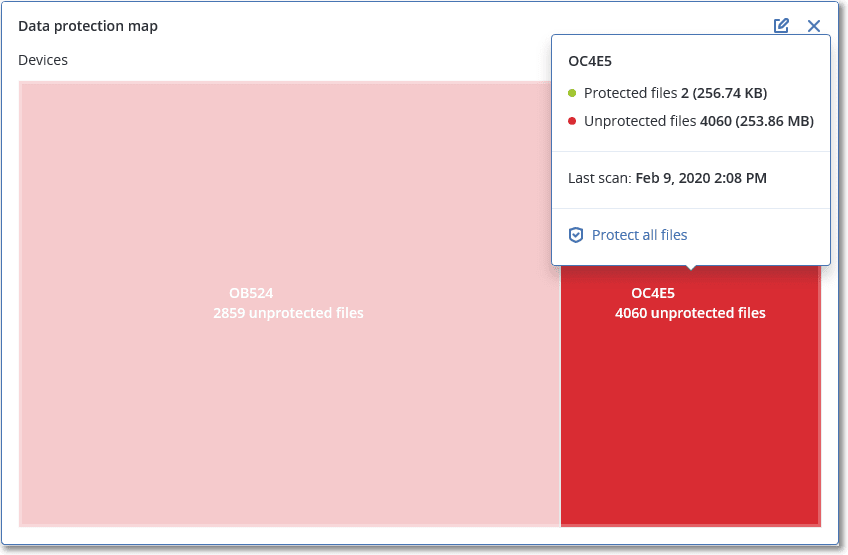
Task: Click the Feb 9, 2020 2:08 PM timestamp
Action: pos(701,178)
